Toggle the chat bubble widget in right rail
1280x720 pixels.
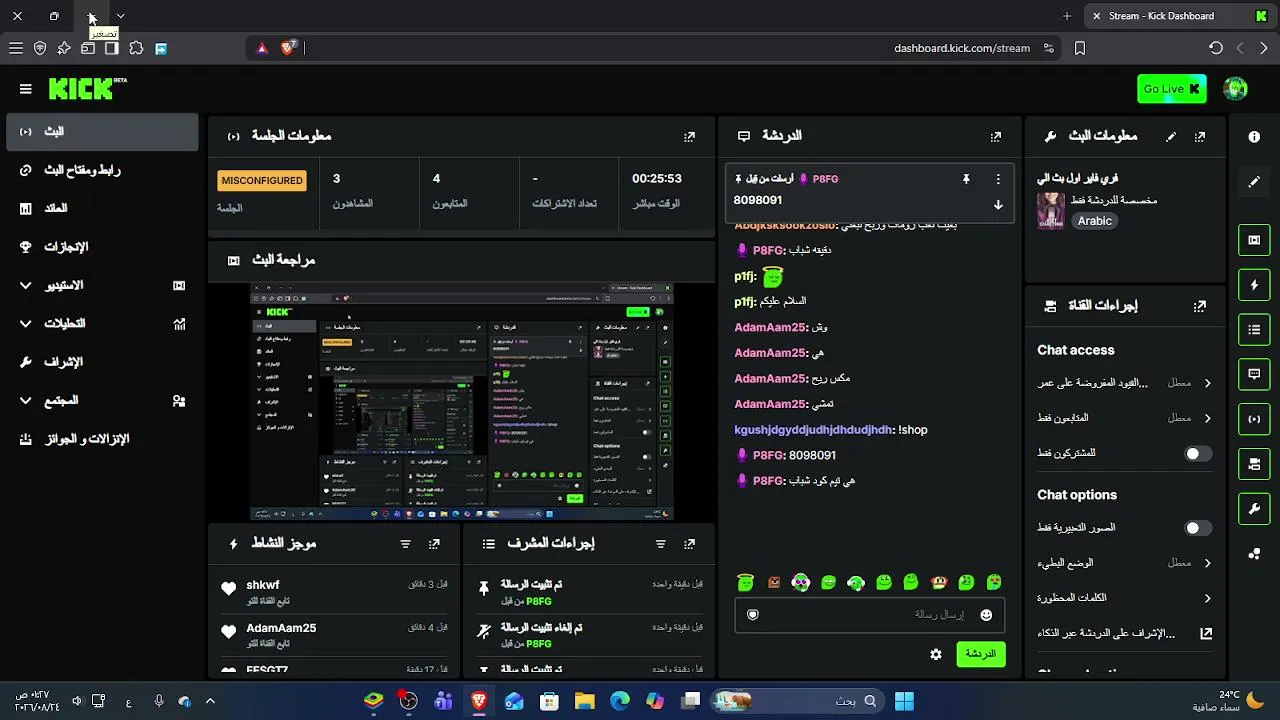(1254, 374)
